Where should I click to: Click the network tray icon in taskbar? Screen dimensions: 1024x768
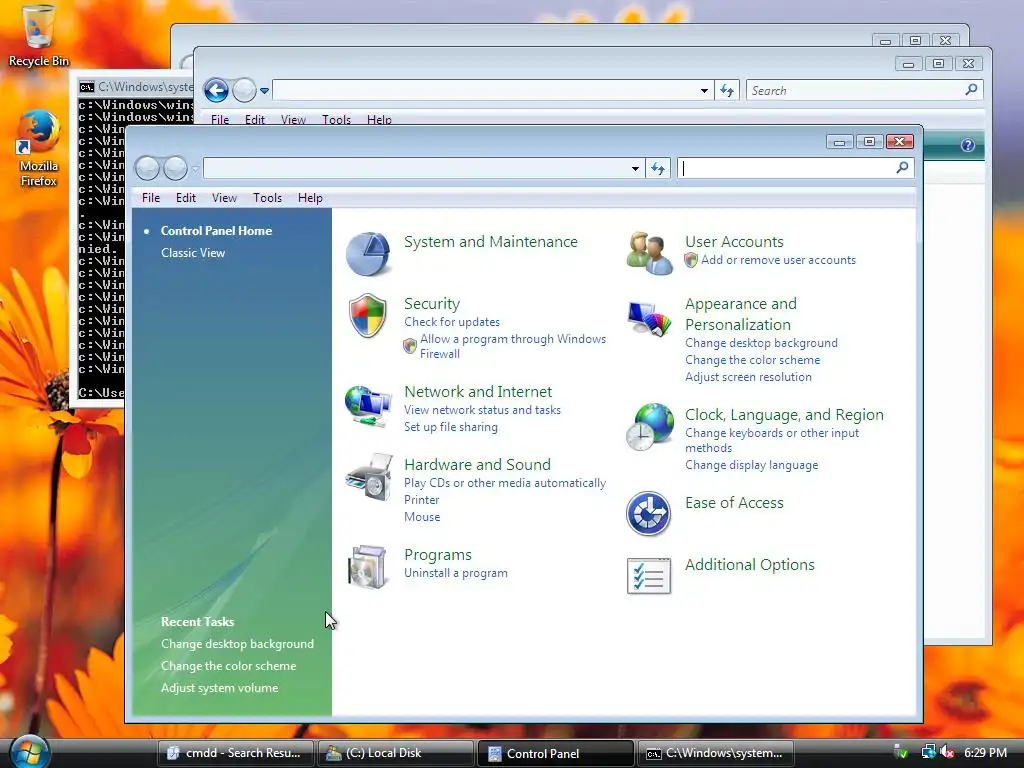927,752
